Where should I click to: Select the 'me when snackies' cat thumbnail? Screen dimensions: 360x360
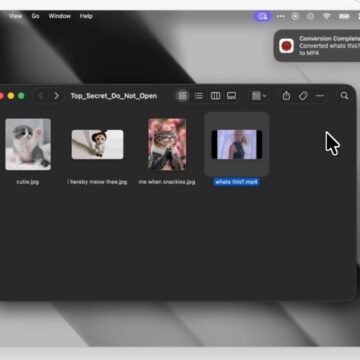(x=167, y=144)
